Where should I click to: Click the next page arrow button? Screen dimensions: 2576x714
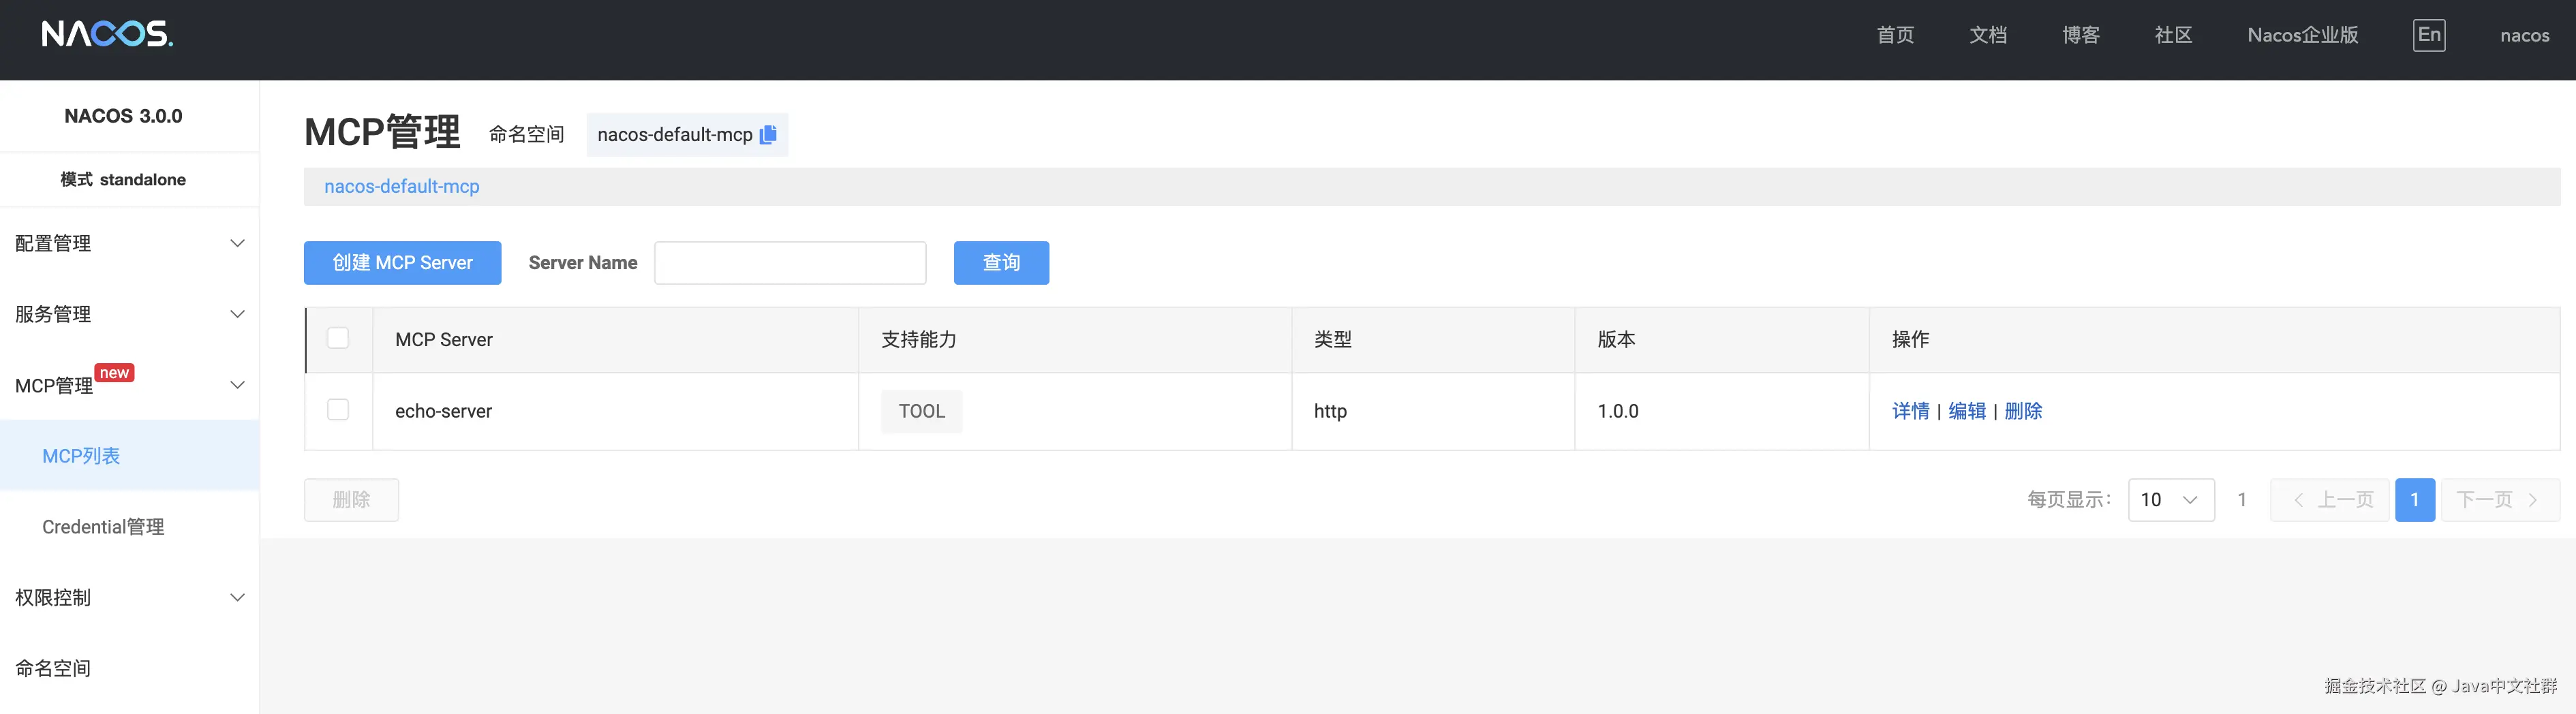tap(2499, 500)
